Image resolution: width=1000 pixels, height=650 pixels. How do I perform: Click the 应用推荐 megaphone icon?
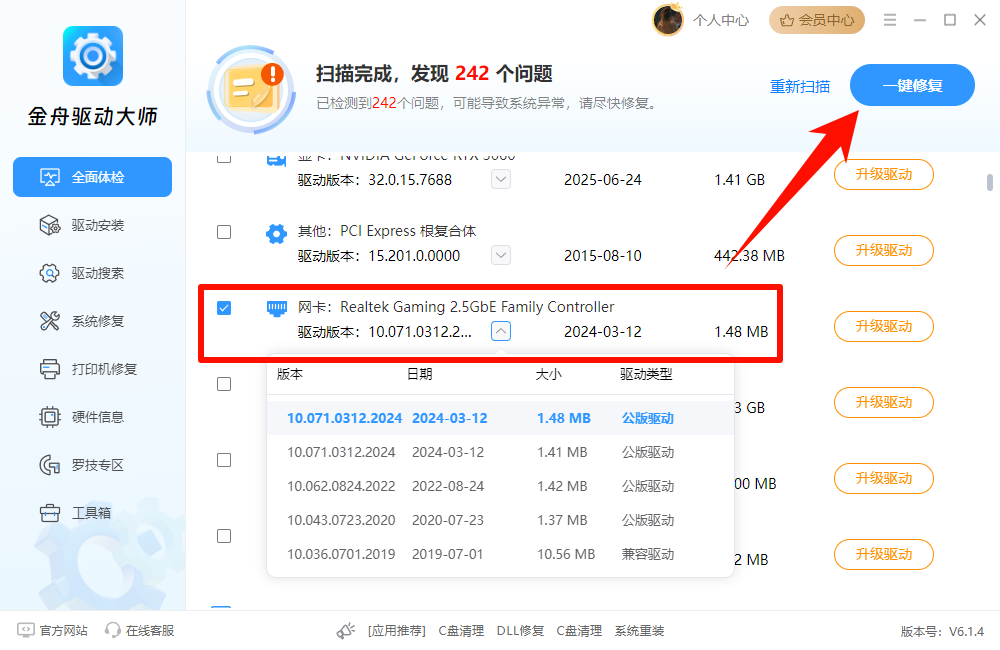coord(346,631)
